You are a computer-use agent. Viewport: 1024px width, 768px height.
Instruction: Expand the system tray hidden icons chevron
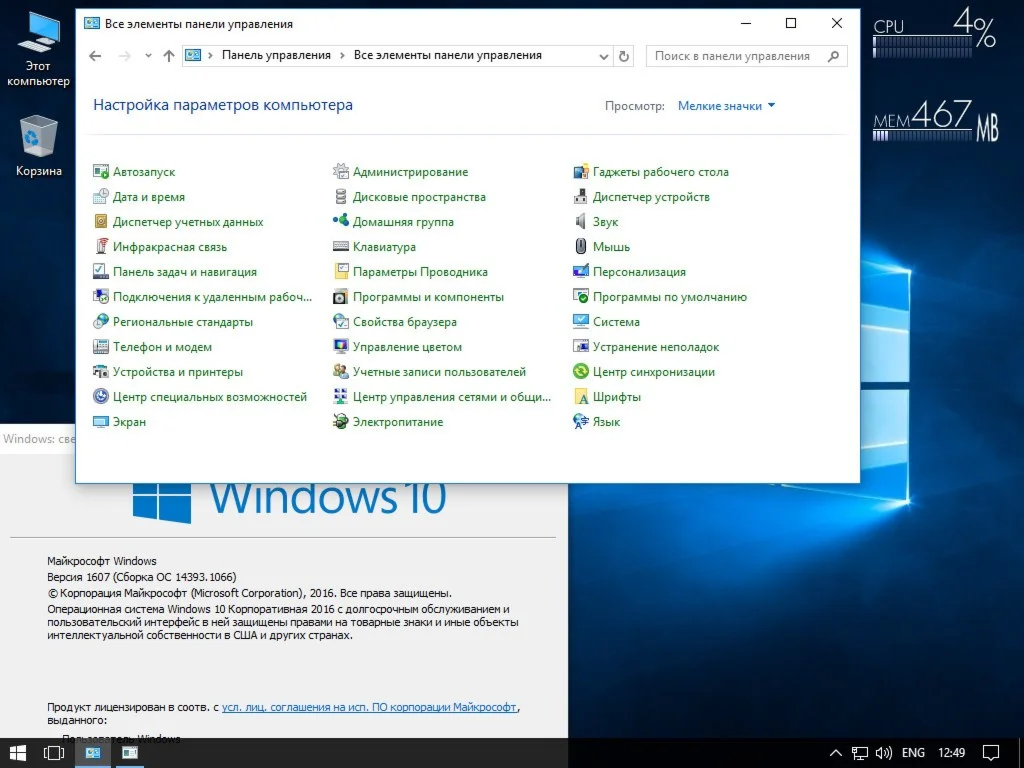pyautogui.click(x=836, y=752)
